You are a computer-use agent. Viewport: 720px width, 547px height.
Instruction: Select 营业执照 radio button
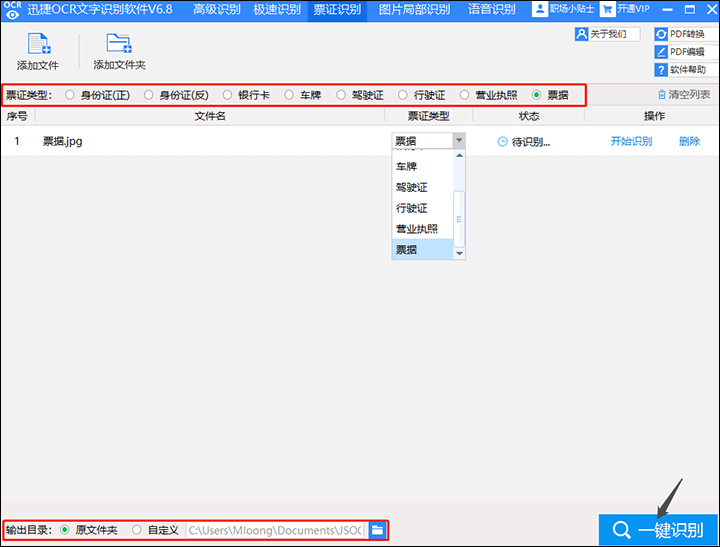pos(464,95)
